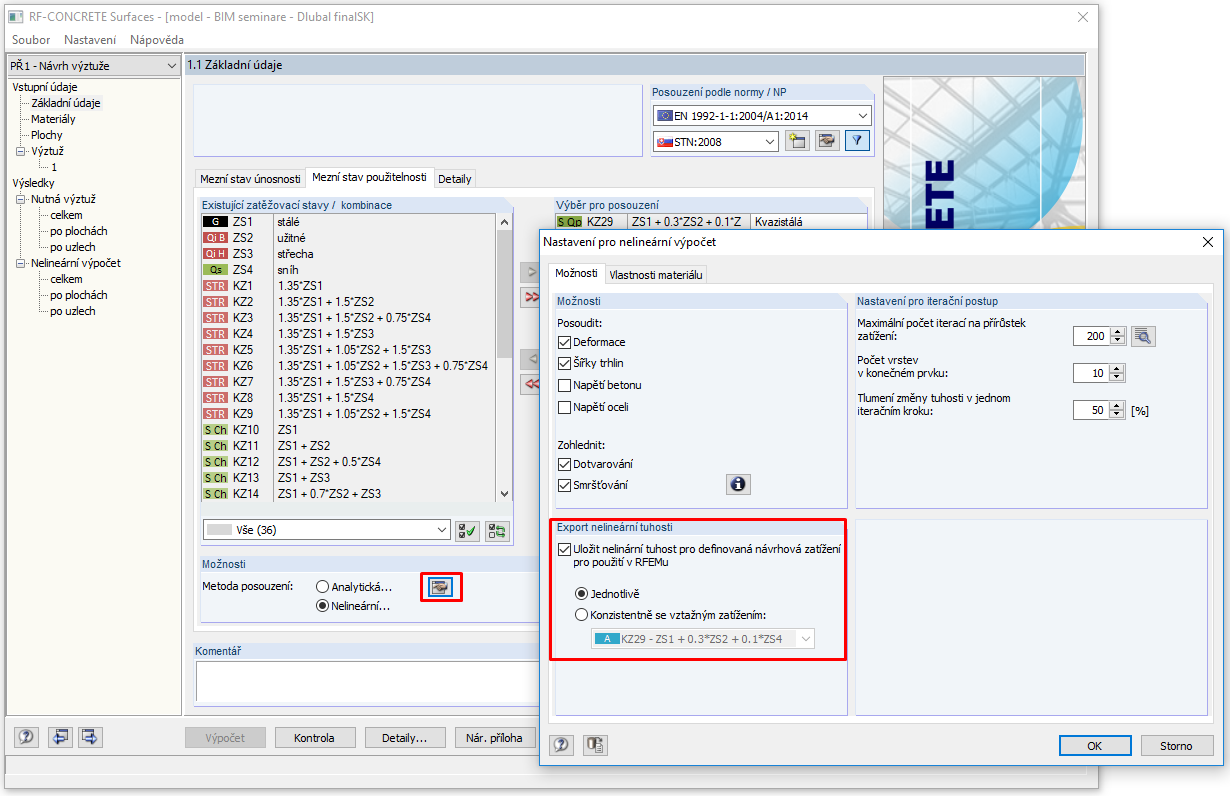Click the RF-CONCRETE Surfaces title bar icon
The image size is (1230, 796).
pyautogui.click(x=17, y=17)
